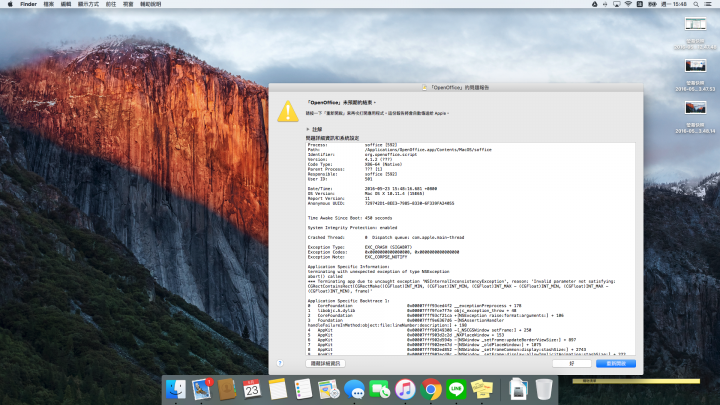Open Contacts from the Dock
This screenshot has width=720, height=405.
coord(227,389)
